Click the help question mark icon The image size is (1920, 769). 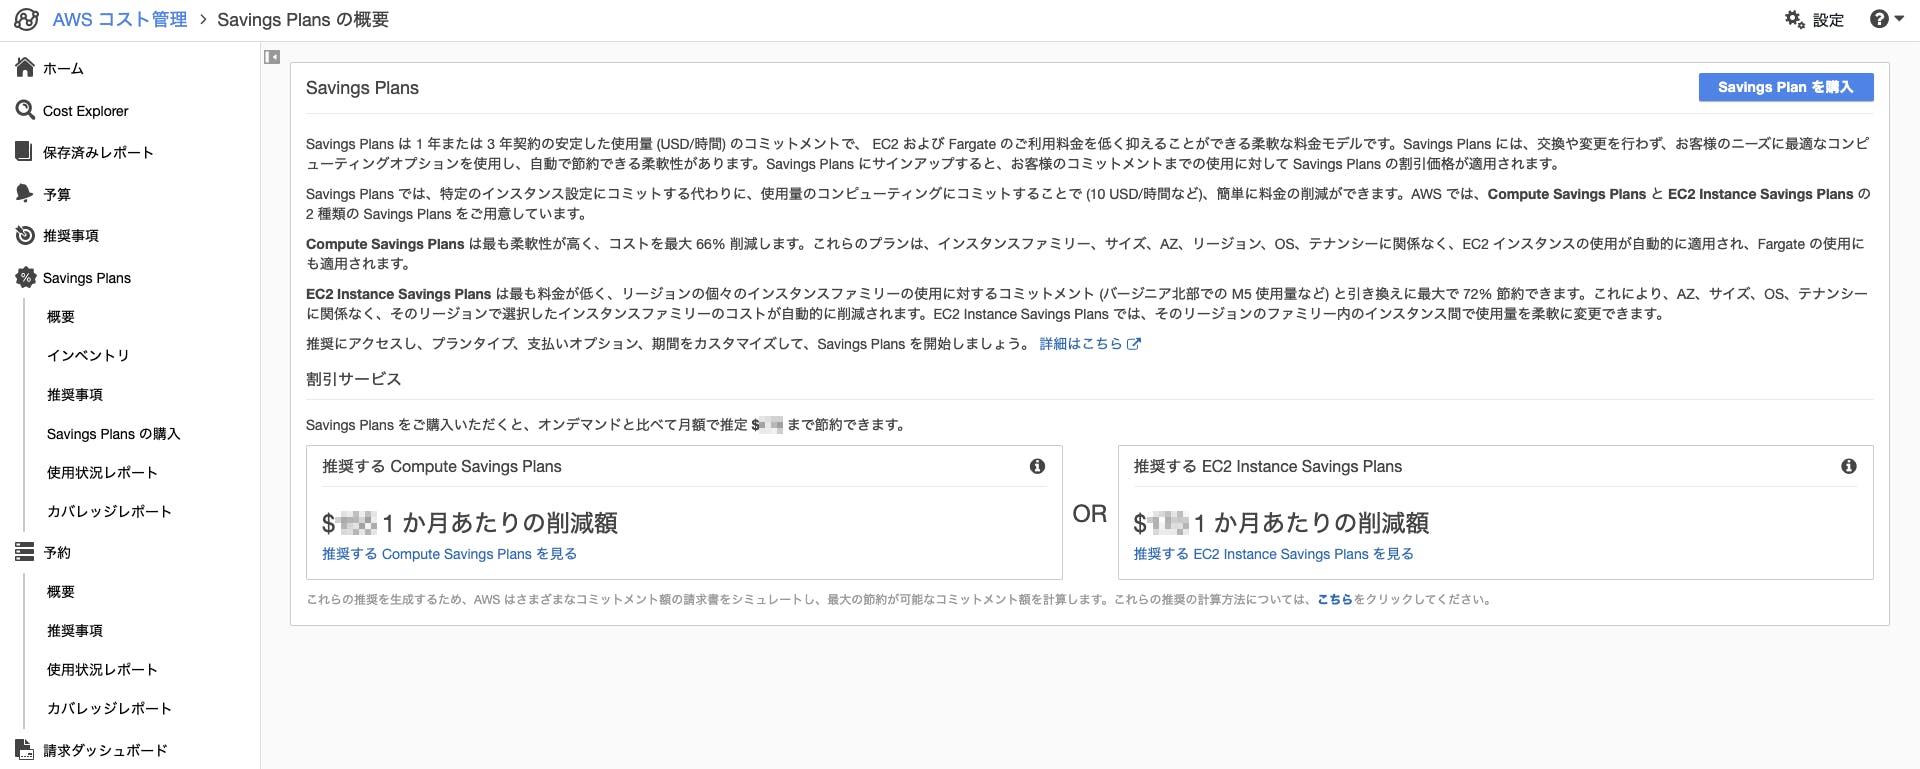click(1879, 19)
